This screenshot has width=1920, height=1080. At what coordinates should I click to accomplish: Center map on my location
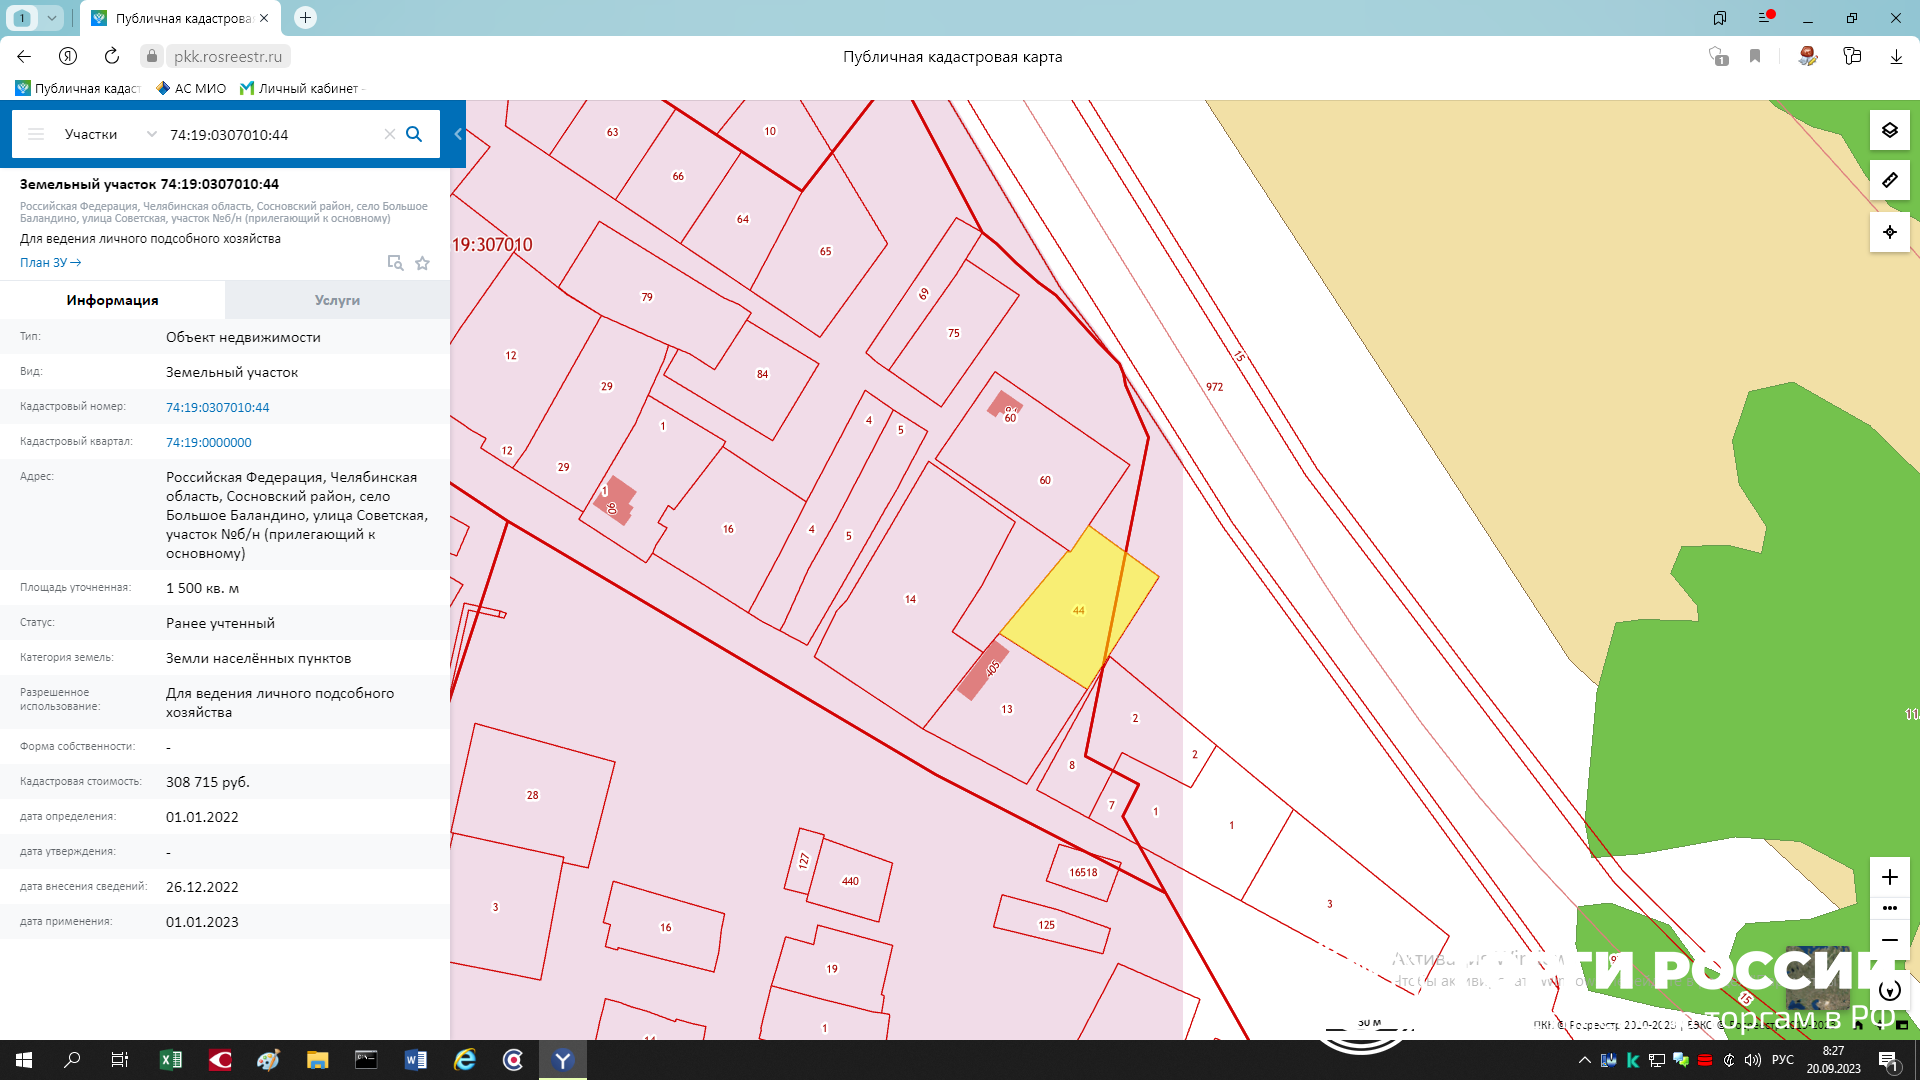pos(1889,232)
